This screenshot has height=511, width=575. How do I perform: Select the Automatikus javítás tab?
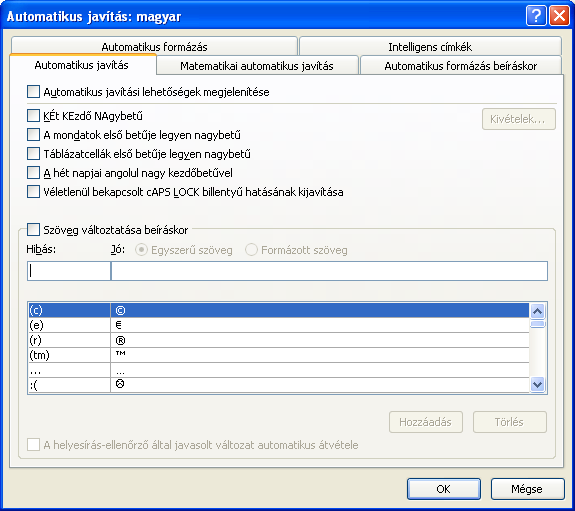click(x=82, y=65)
